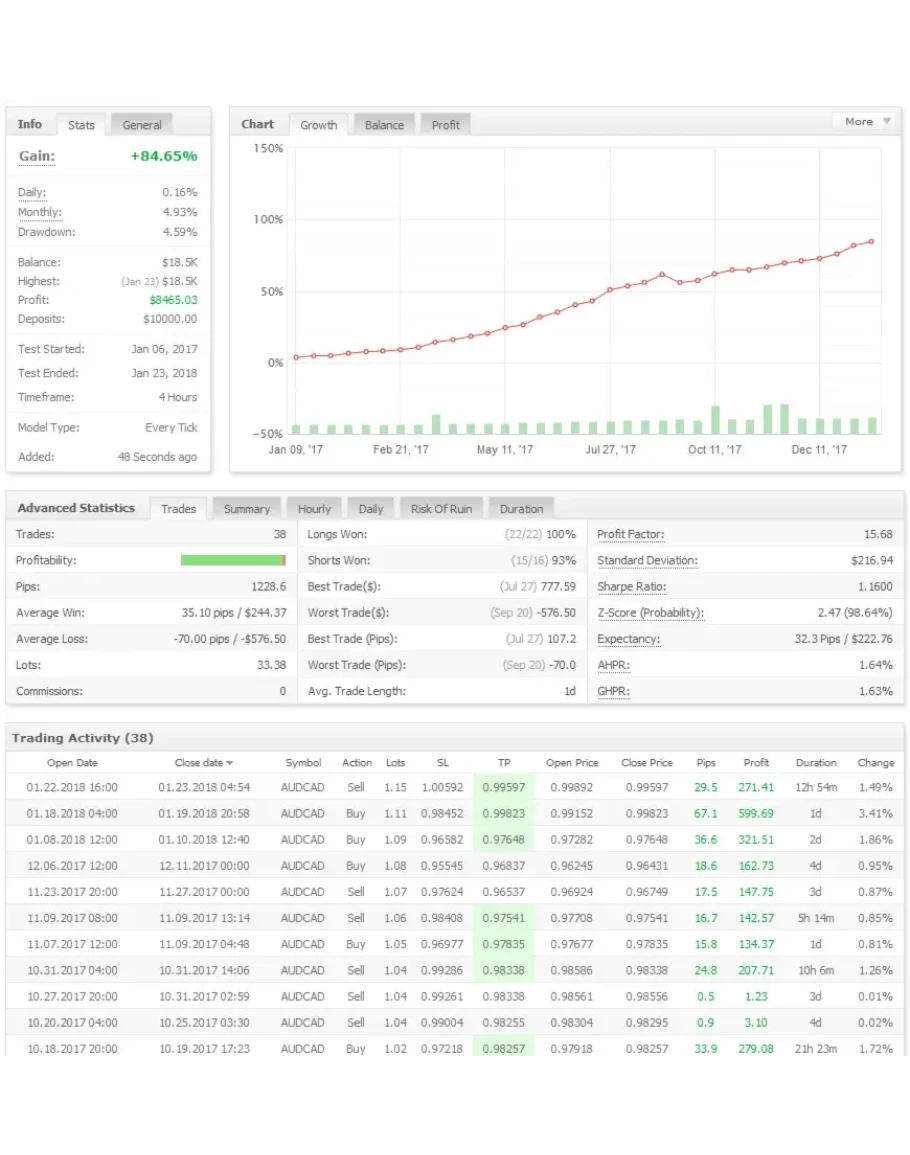Sort trading activity by Profit column
The image size is (910, 1155).
[x=756, y=763]
